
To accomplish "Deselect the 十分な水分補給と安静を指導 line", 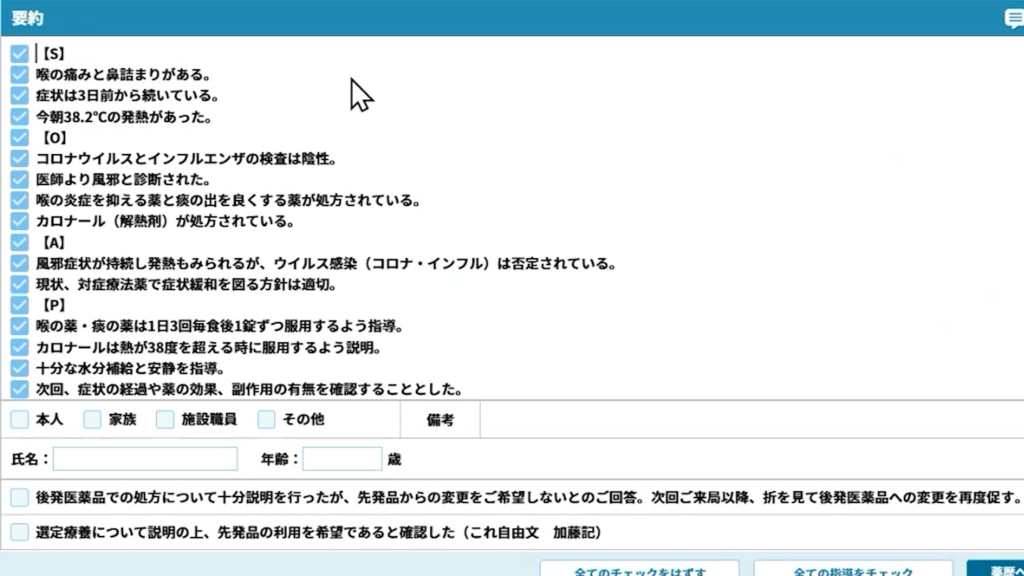I will tap(19, 368).
